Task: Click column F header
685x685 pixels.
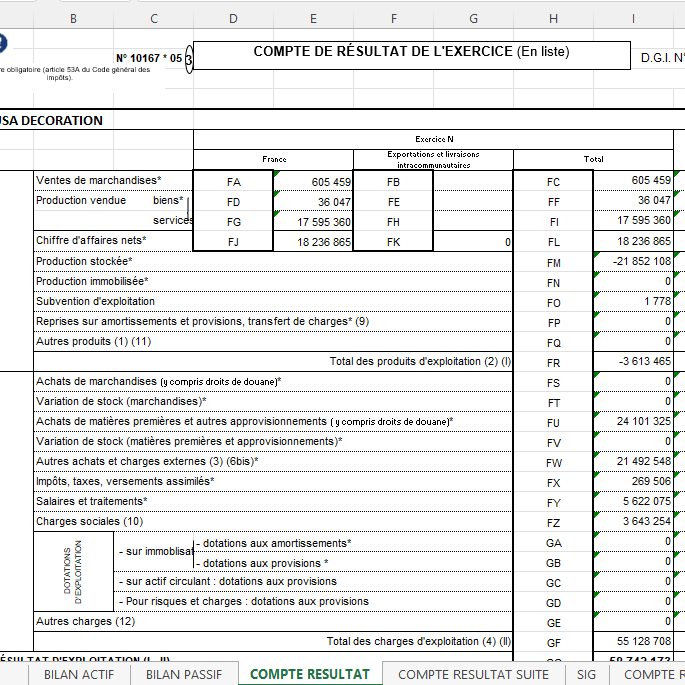Action: (x=393, y=18)
